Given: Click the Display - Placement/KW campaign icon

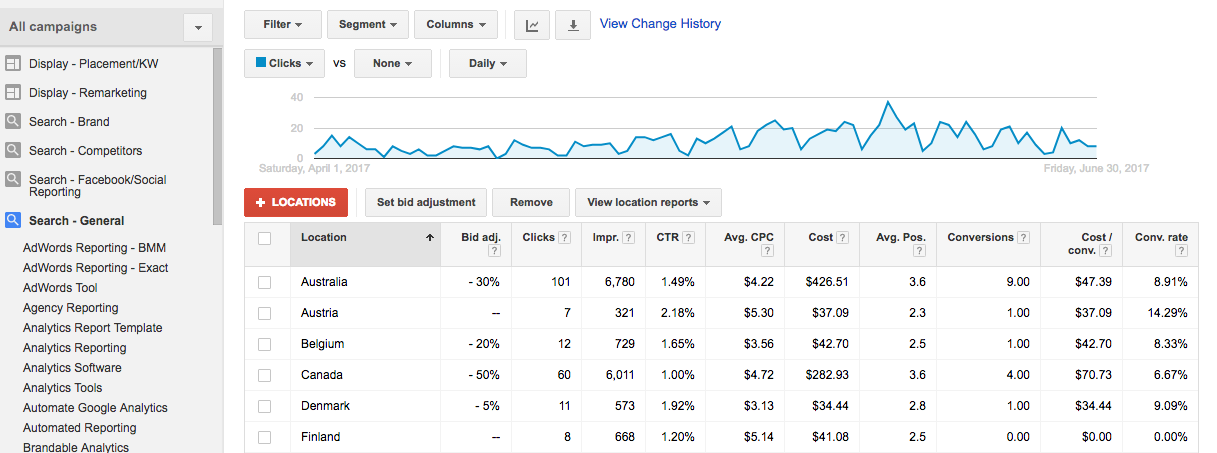Looking at the screenshot, I should coord(13,64).
